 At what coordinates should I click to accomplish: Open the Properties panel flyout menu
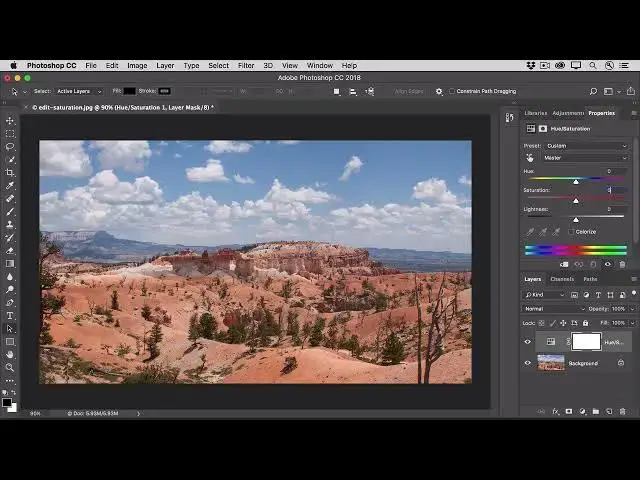click(x=634, y=113)
